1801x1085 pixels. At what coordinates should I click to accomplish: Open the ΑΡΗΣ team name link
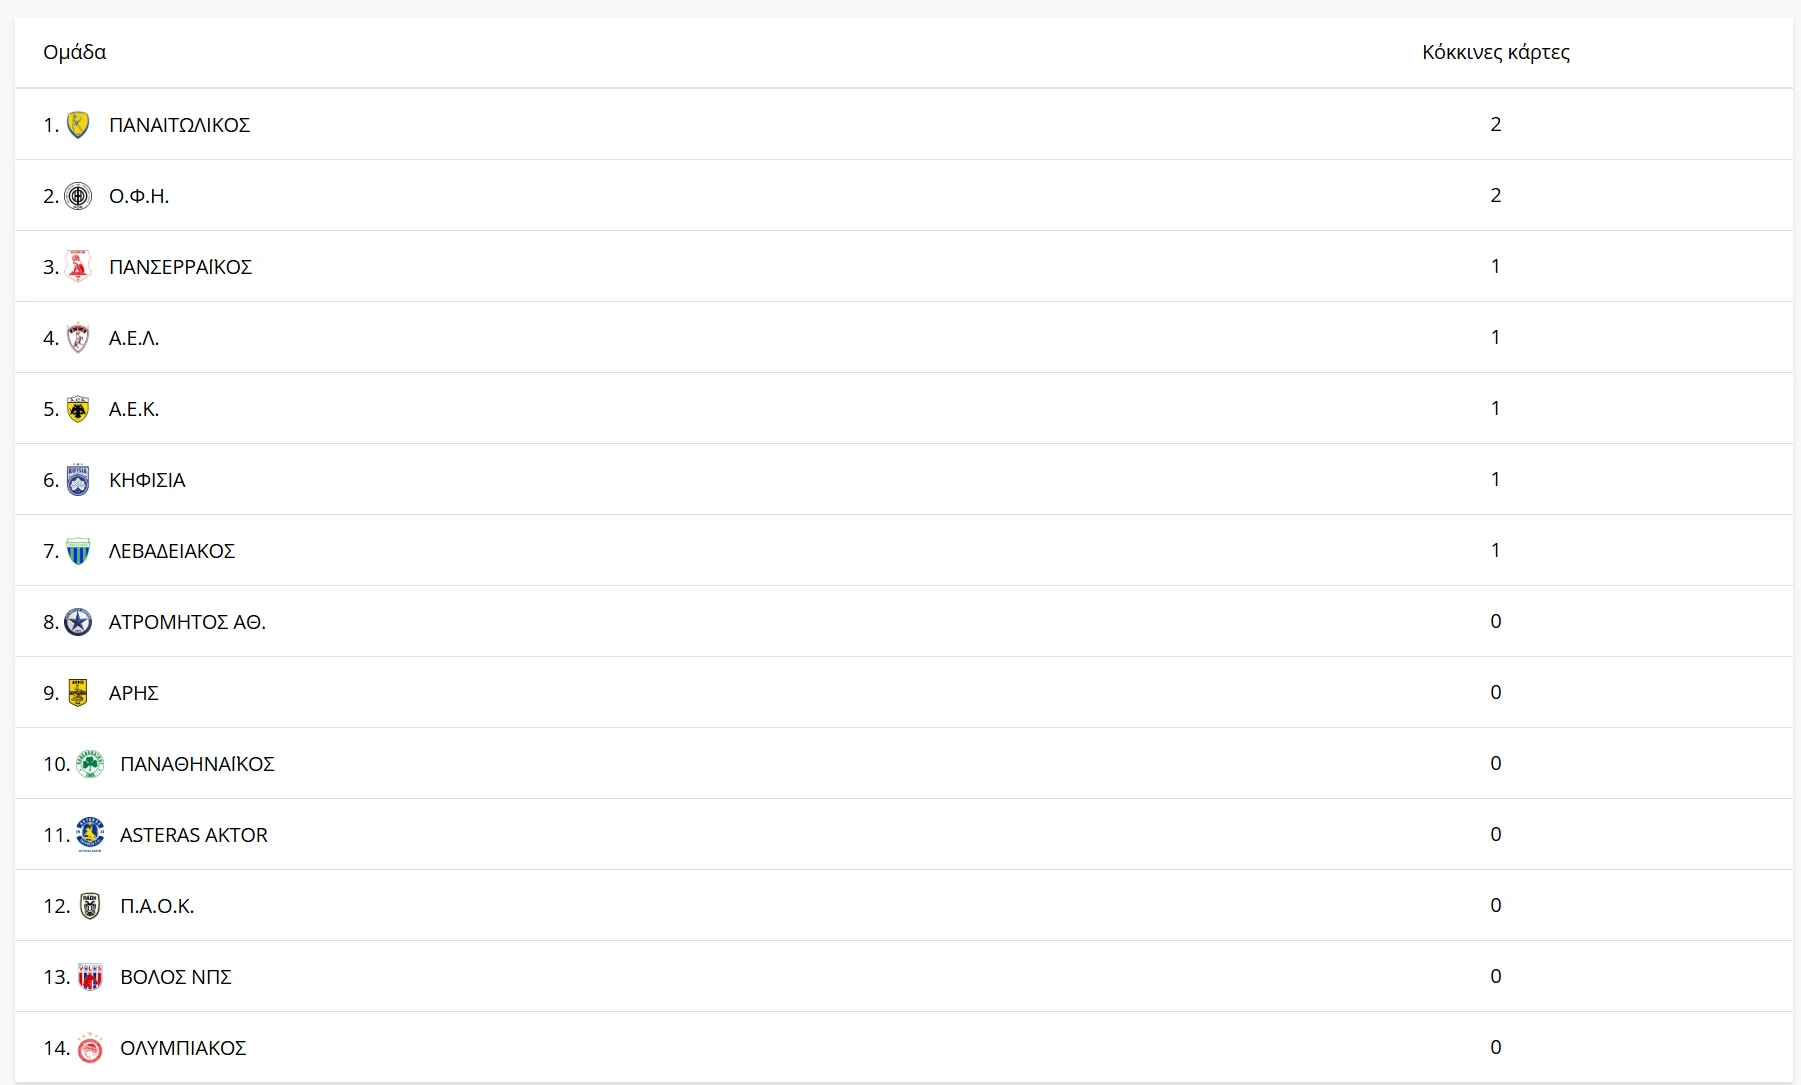tap(133, 693)
